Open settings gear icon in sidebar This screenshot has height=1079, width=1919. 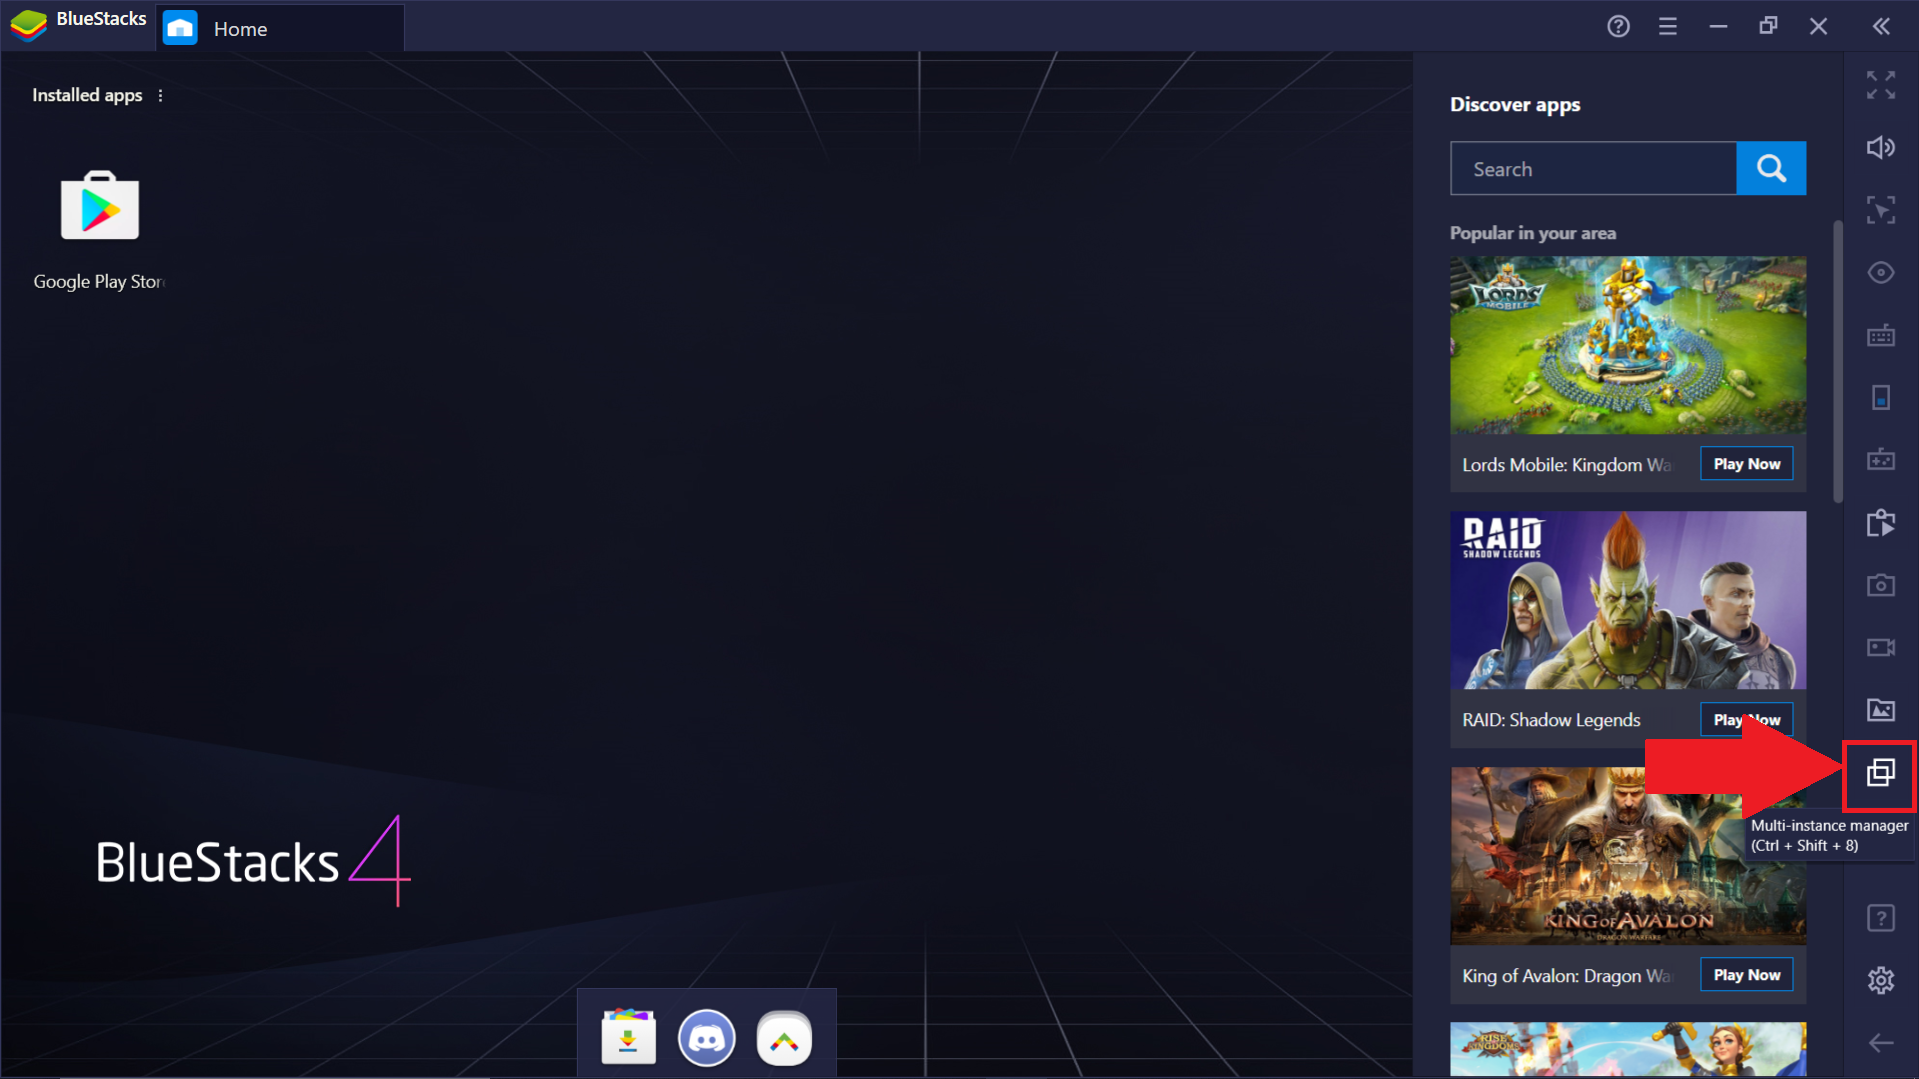[1880, 980]
